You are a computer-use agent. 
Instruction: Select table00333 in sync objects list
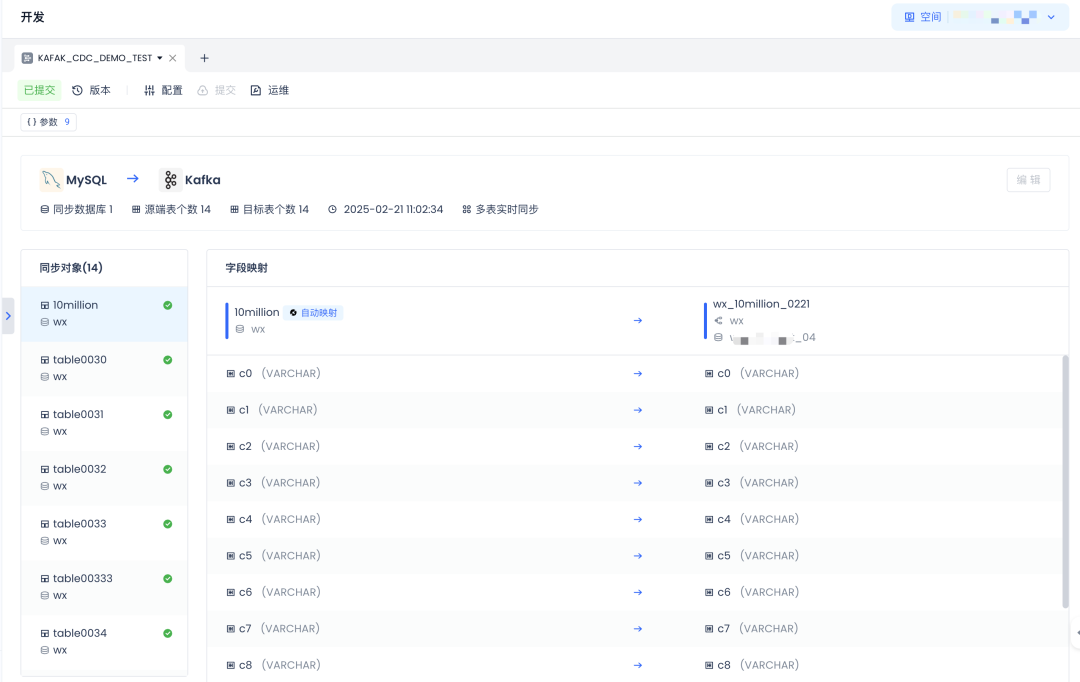pyautogui.click(x=104, y=587)
